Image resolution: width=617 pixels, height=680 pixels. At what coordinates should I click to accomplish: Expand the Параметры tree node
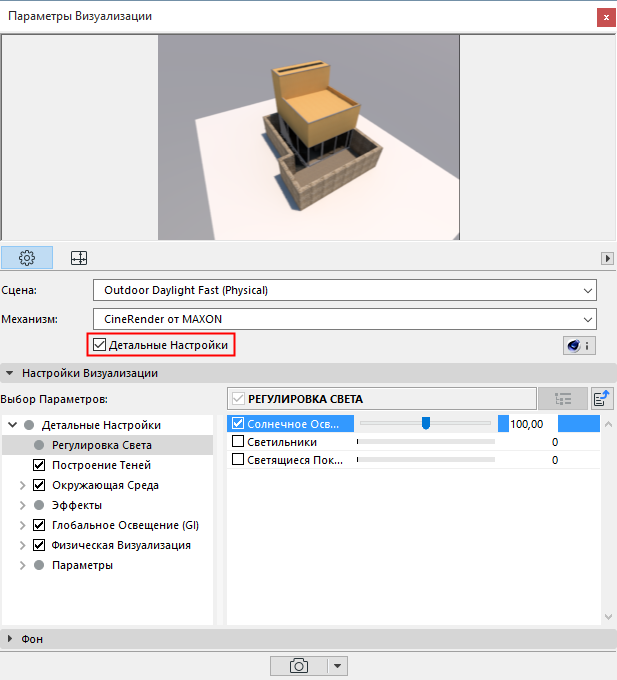[23, 566]
